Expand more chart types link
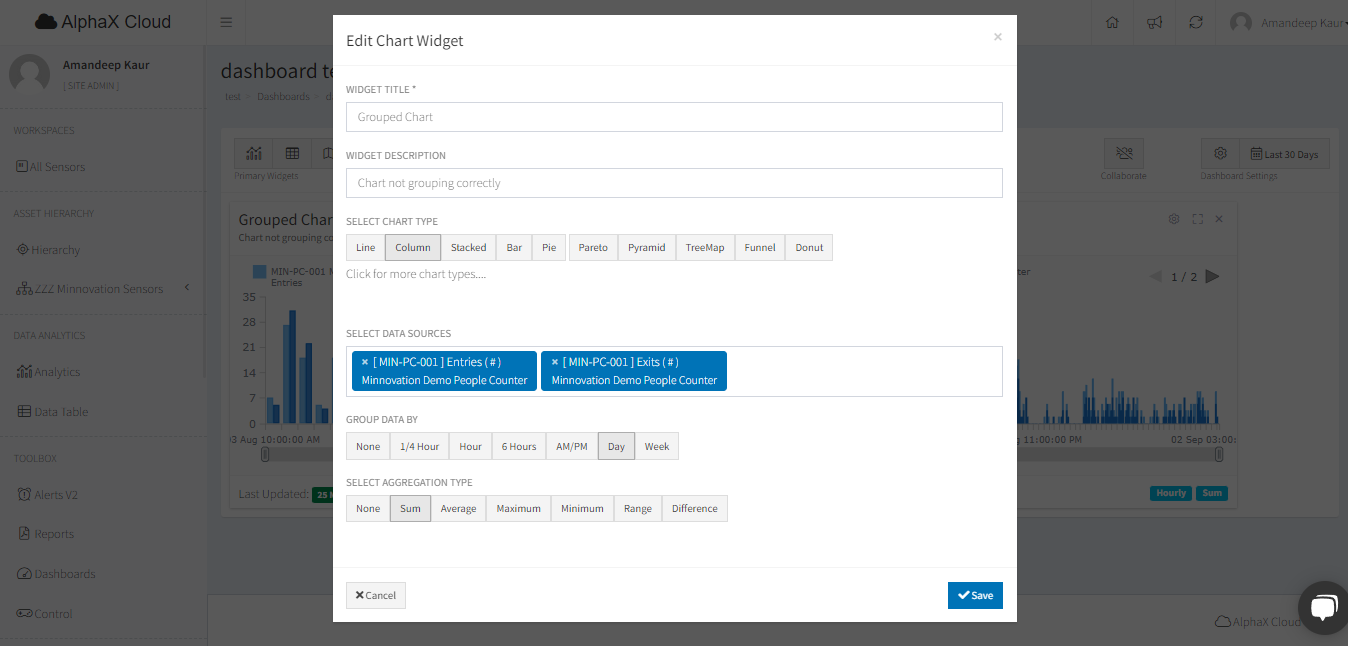Image resolution: width=1348 pixels, height=646 pixels. pyautogui.click(x=416, y=274)
